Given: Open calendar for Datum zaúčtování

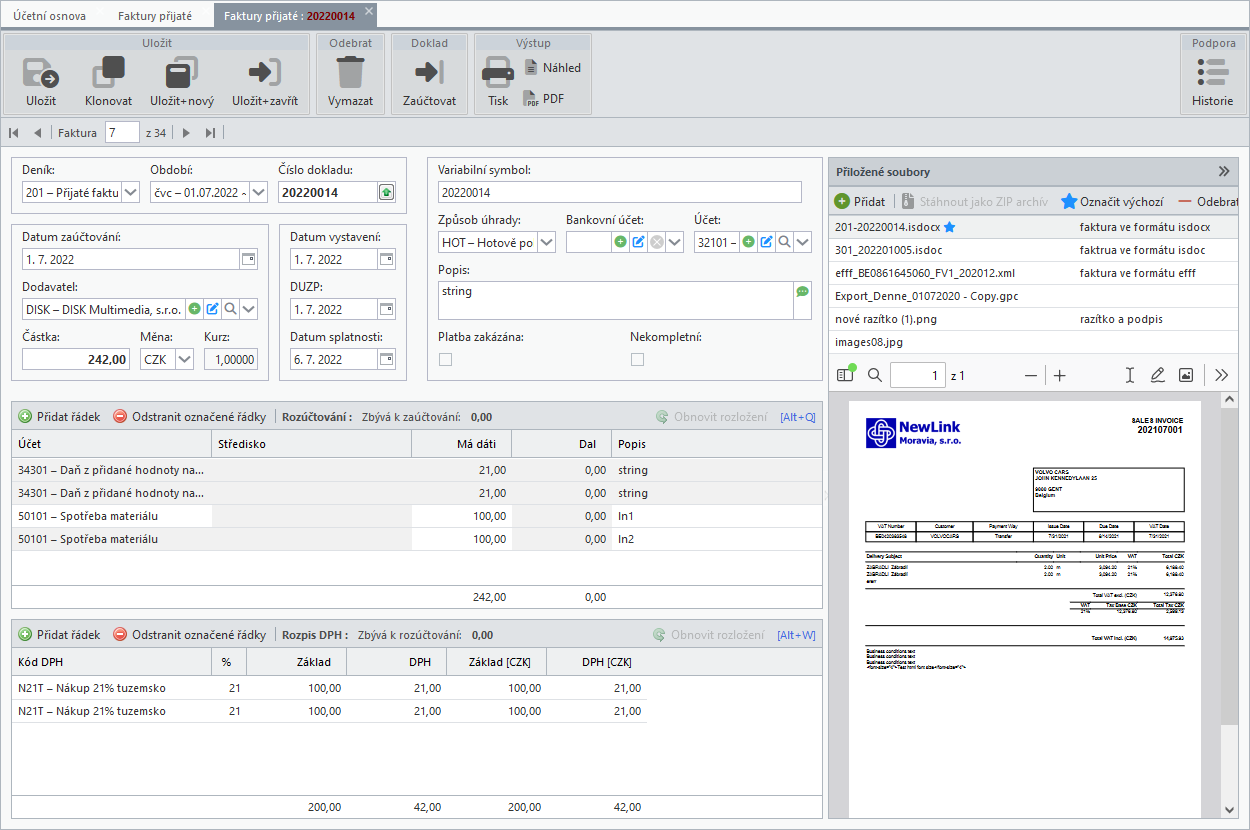Looking at the screenshot, I should pos(248,259).
